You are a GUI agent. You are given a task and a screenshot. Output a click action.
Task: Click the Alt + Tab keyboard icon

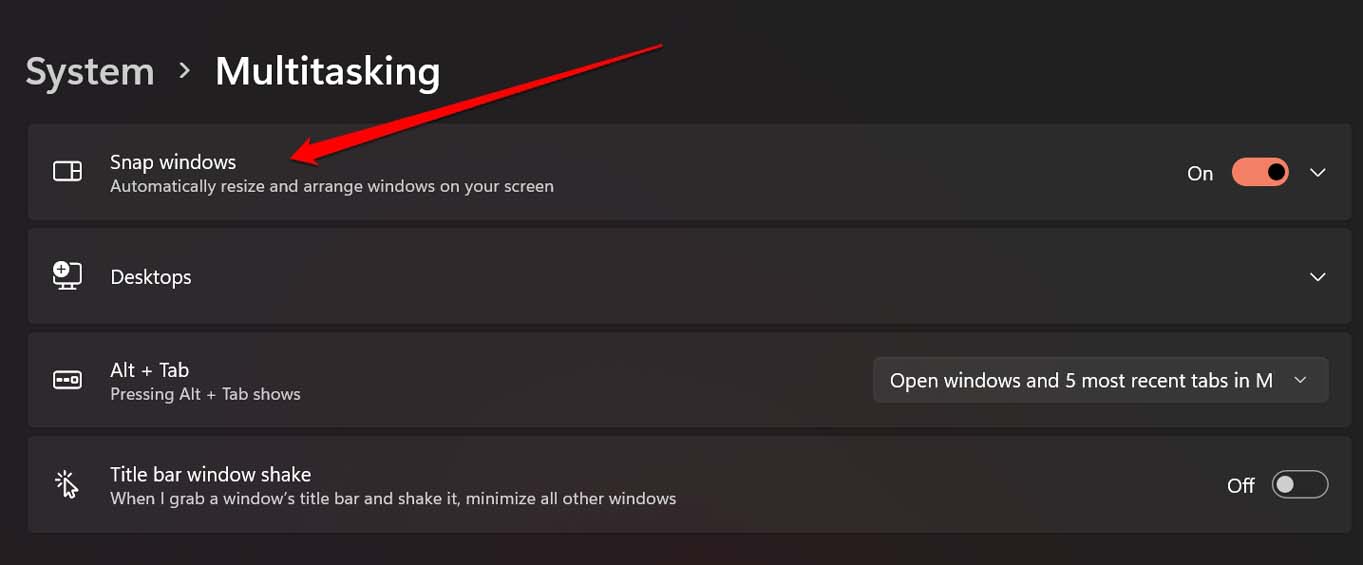67,380
